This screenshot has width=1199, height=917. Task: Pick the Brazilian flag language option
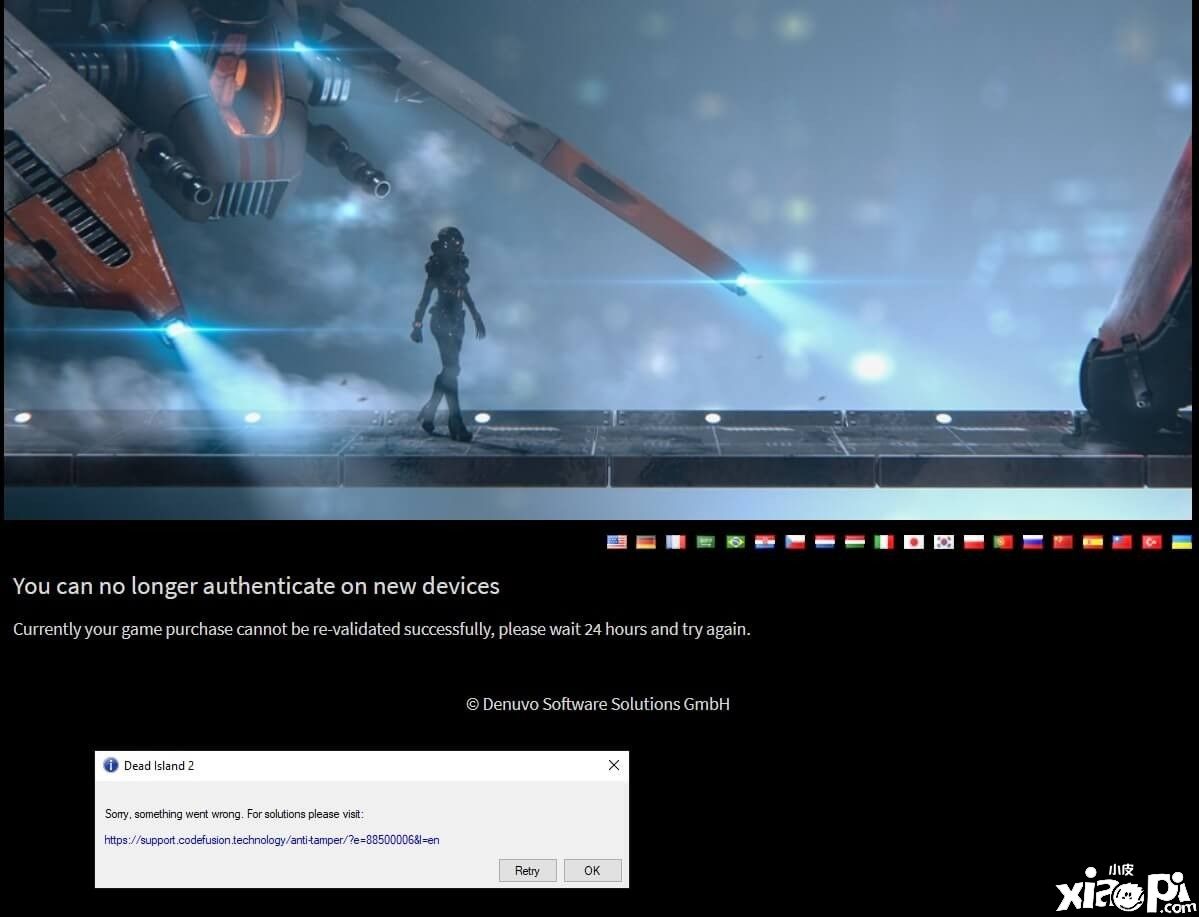736,541
